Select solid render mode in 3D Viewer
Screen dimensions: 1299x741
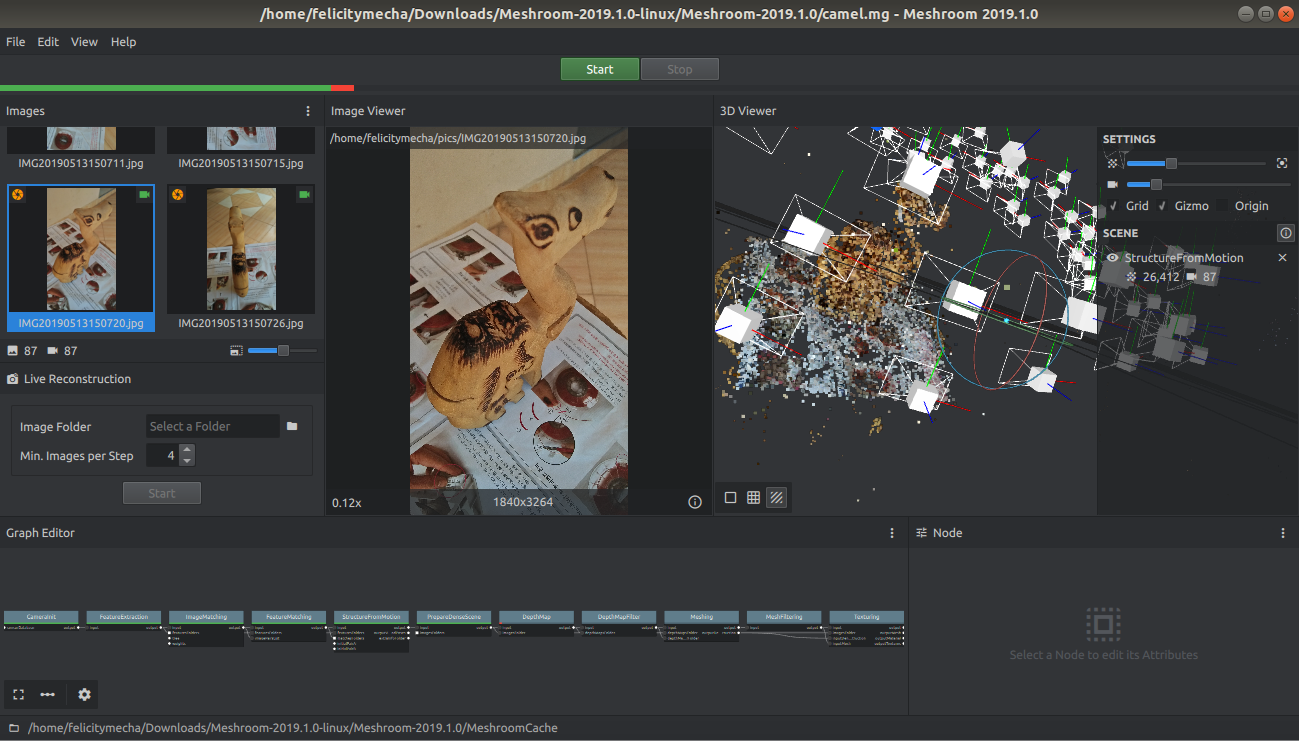pos(730,497)
